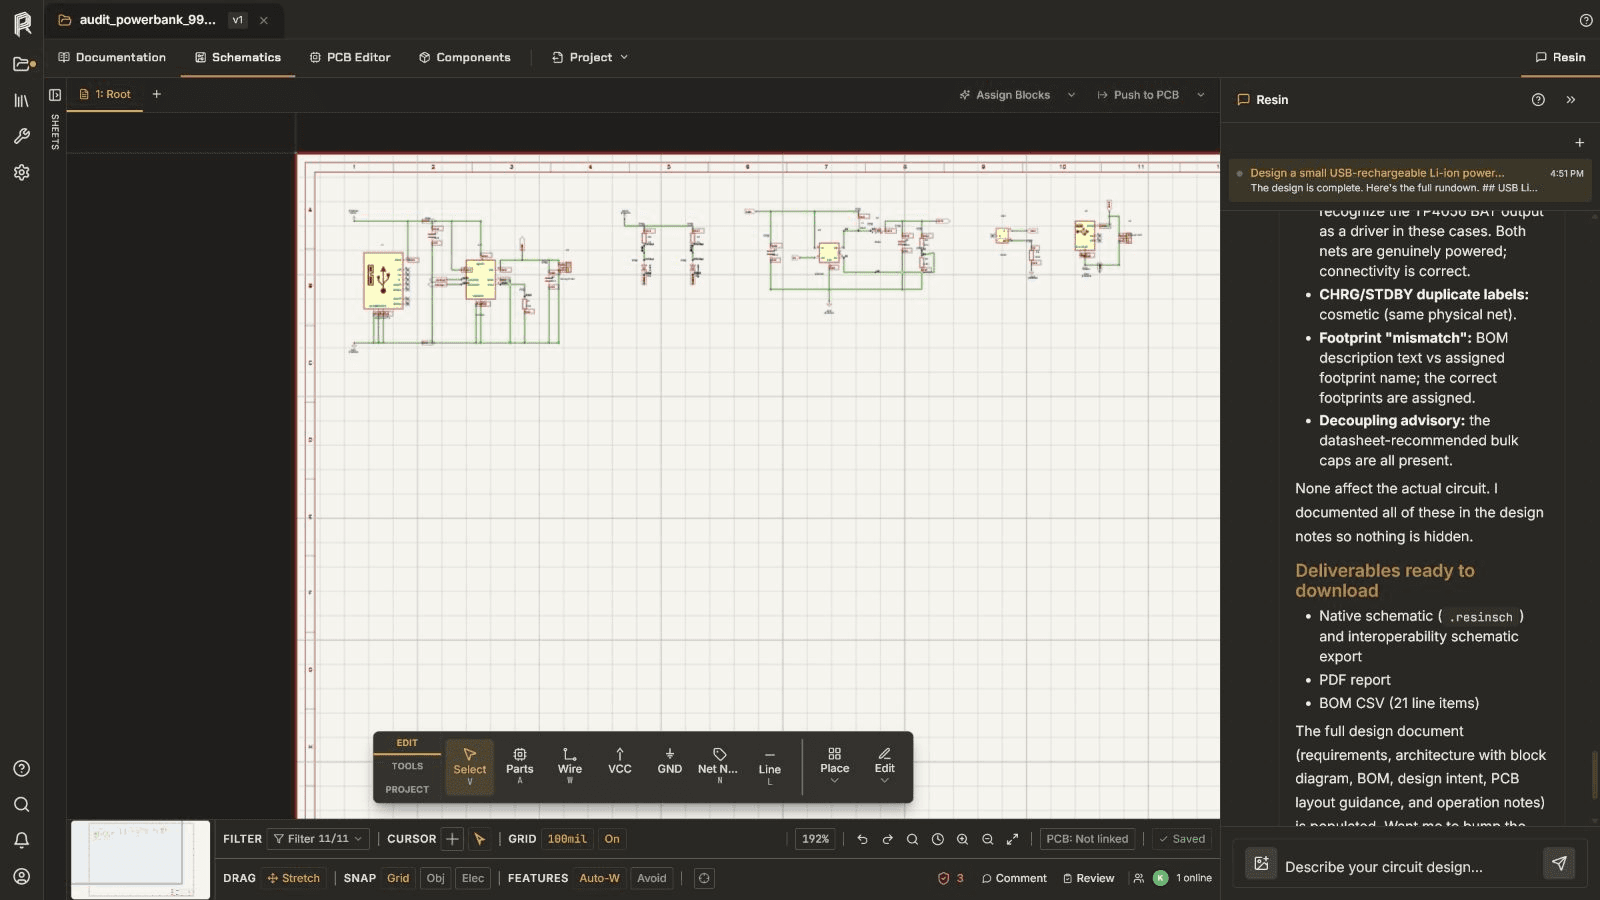Open the Filter 11/11 dropdown
Screen dimensions: 1600x900
318,839
